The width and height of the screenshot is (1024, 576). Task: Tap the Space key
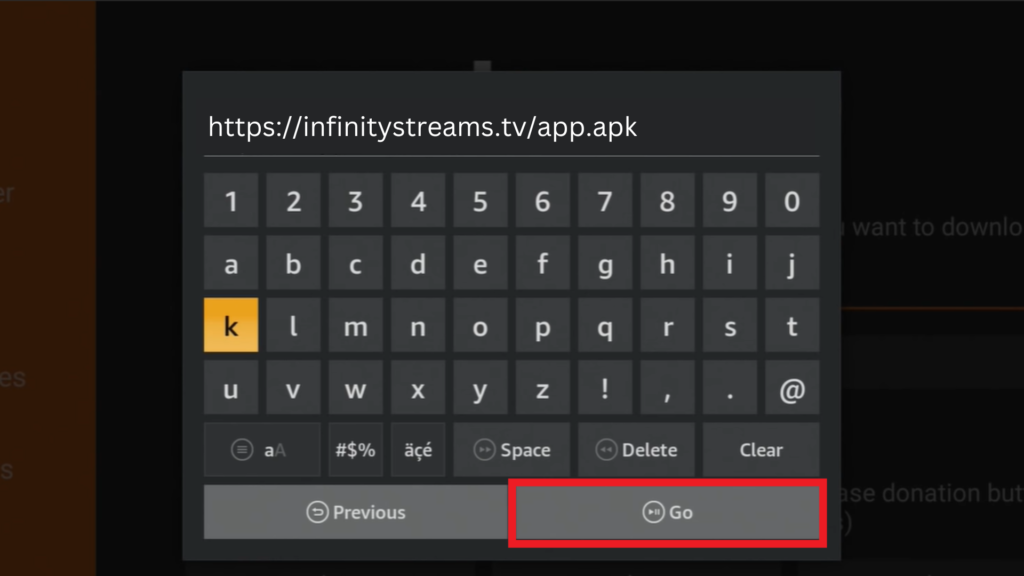(511, 450)
